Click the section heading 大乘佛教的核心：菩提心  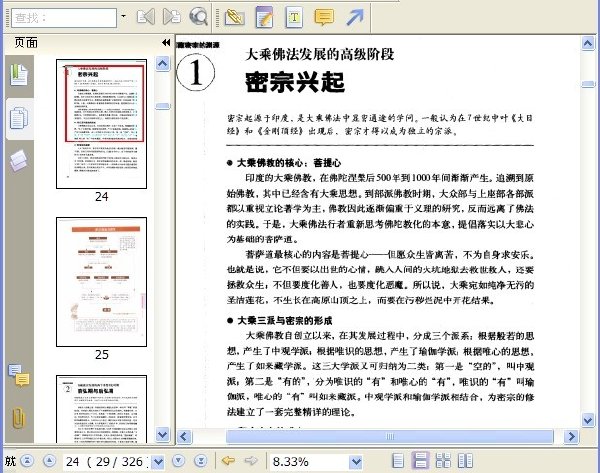(289, 163)
